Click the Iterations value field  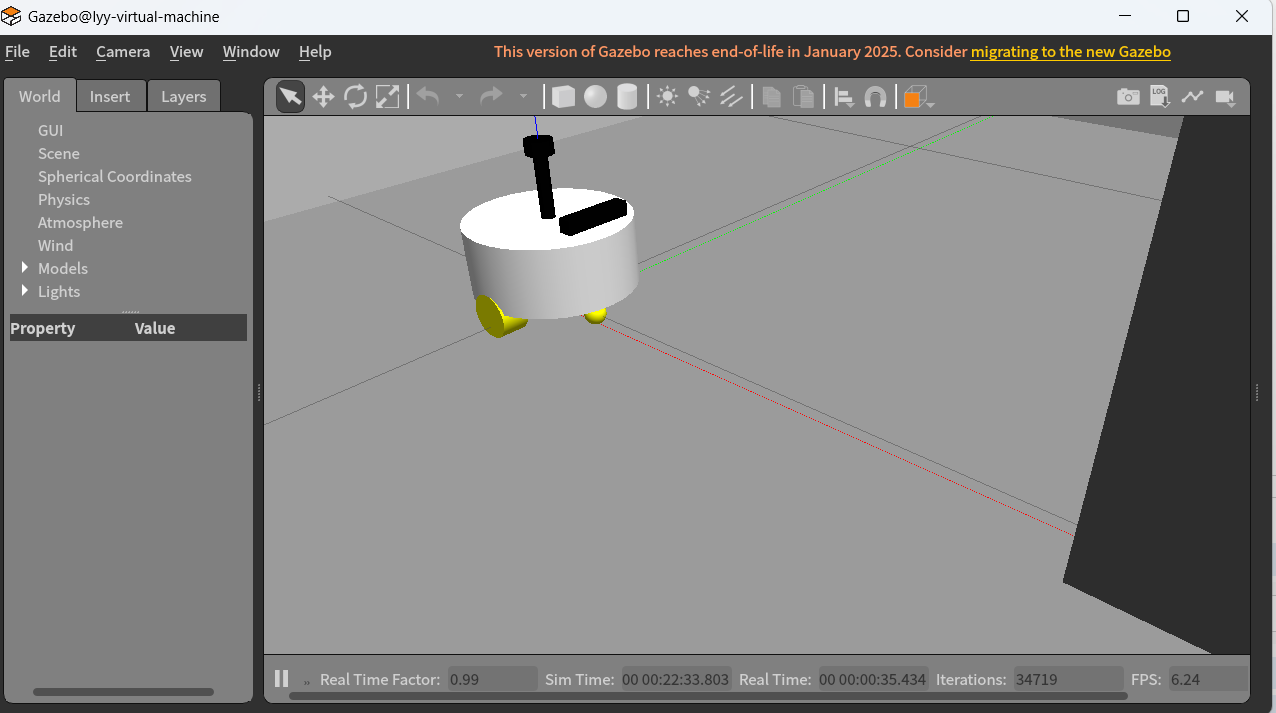(1068, 679)
